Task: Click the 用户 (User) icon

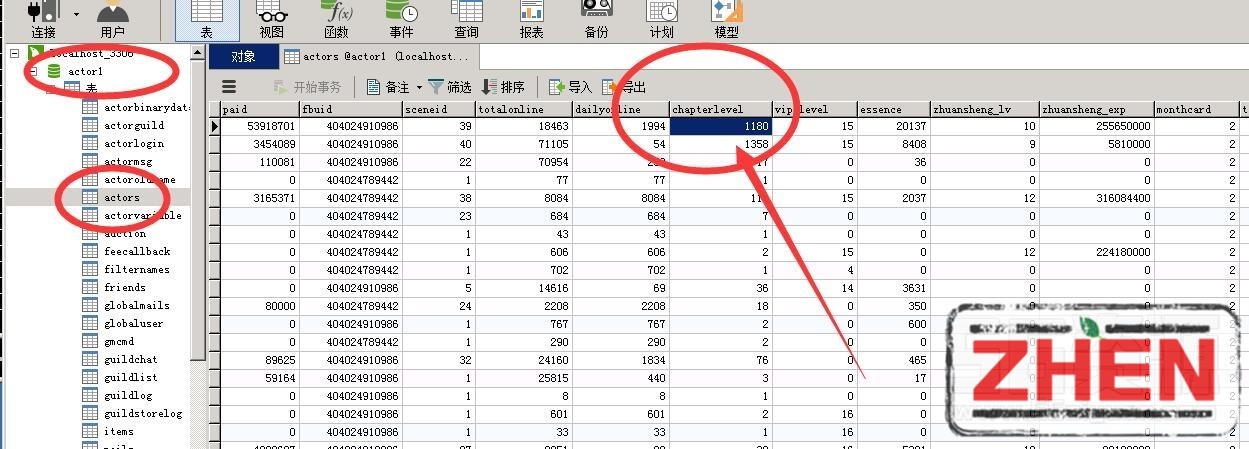Action: coord(113,18)
